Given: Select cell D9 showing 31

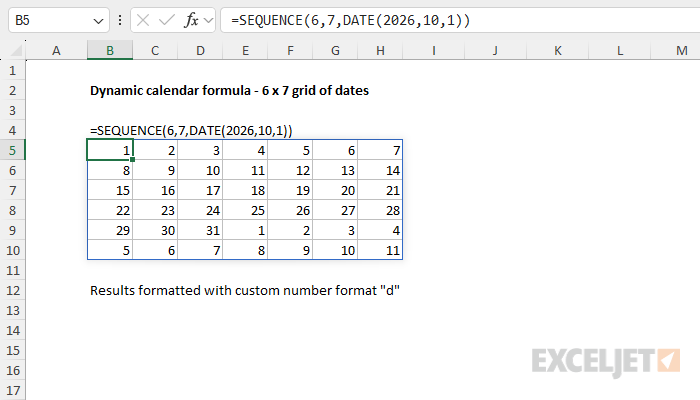Looking at the screenshot, I should 200,230.
